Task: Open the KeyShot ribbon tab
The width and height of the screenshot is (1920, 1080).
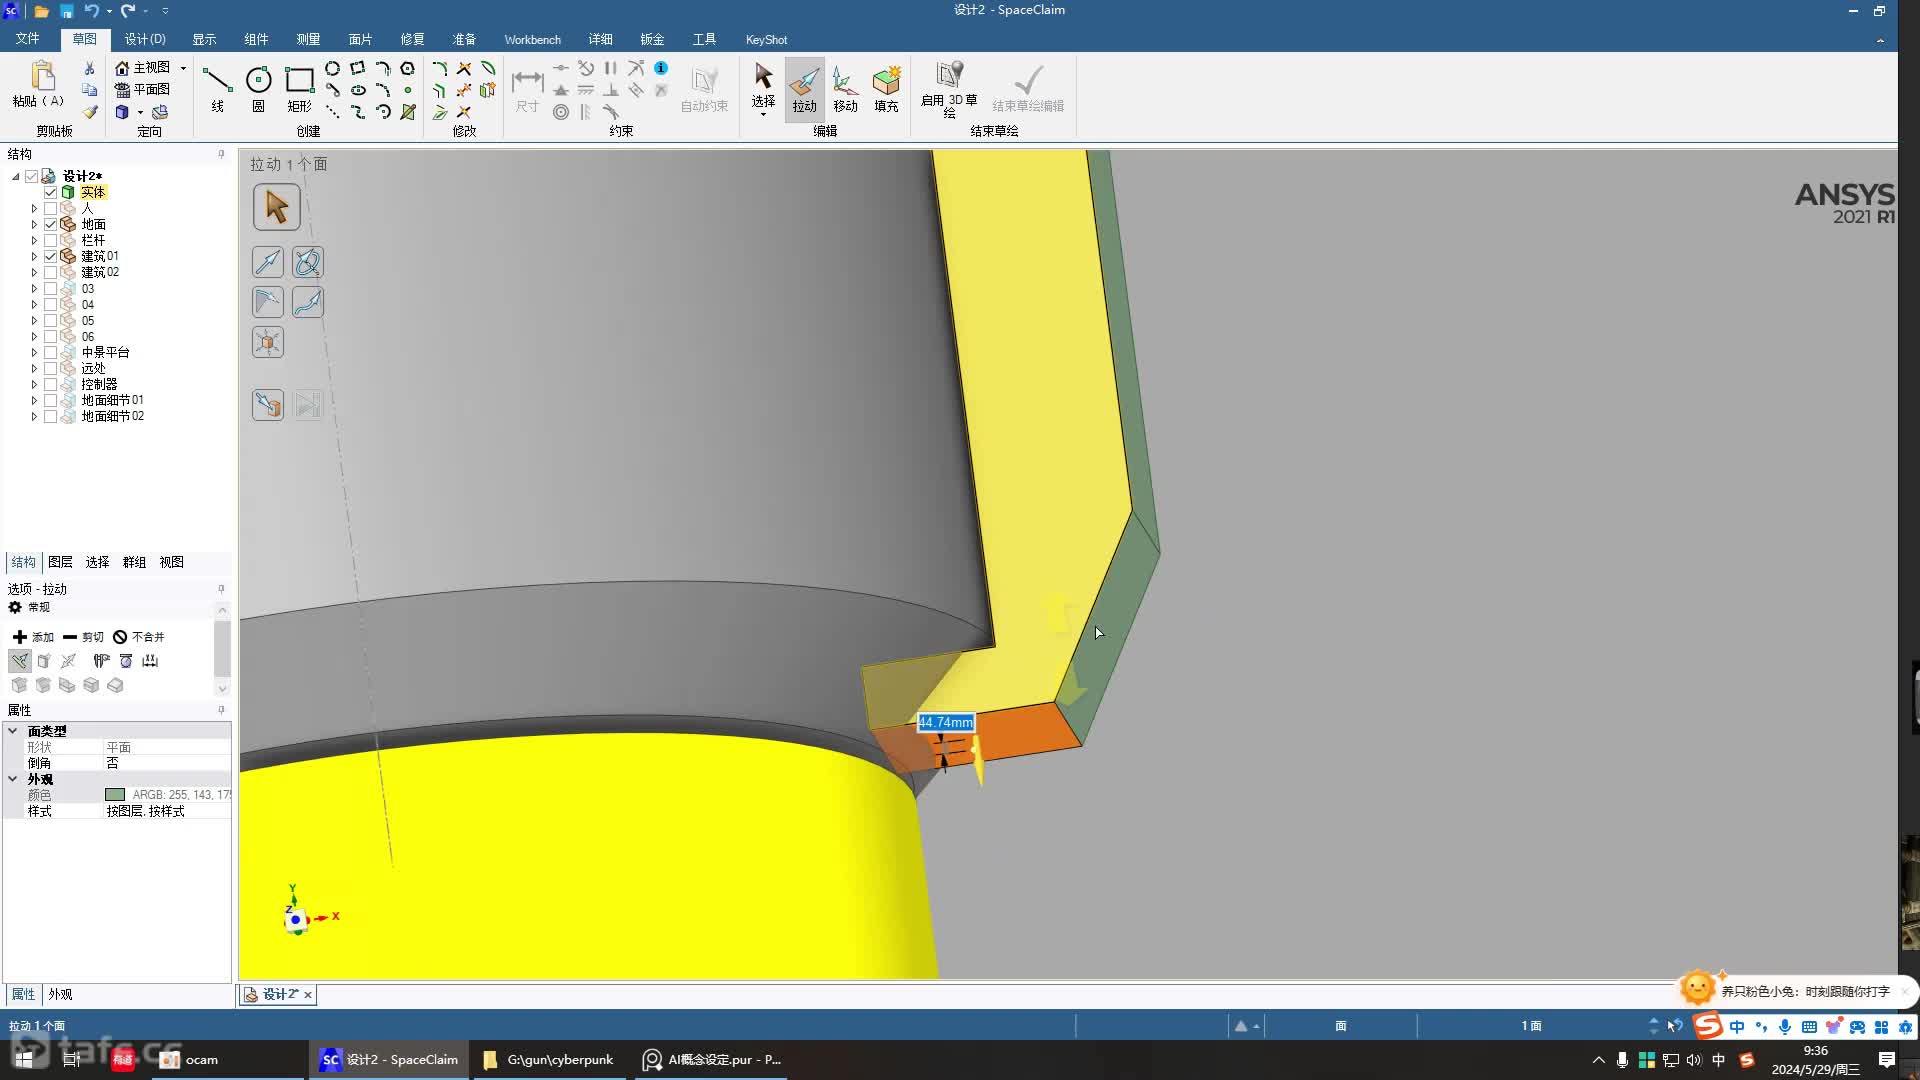Action: 766,39
